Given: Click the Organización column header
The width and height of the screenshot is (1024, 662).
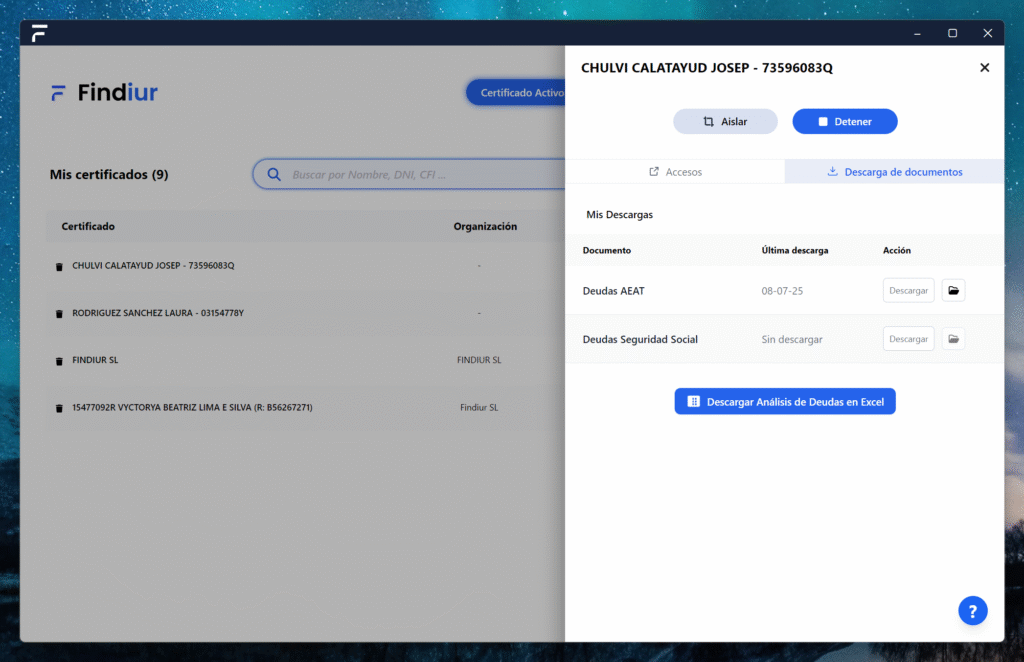Looking at the screenshot, I should [x=485, y=227].
